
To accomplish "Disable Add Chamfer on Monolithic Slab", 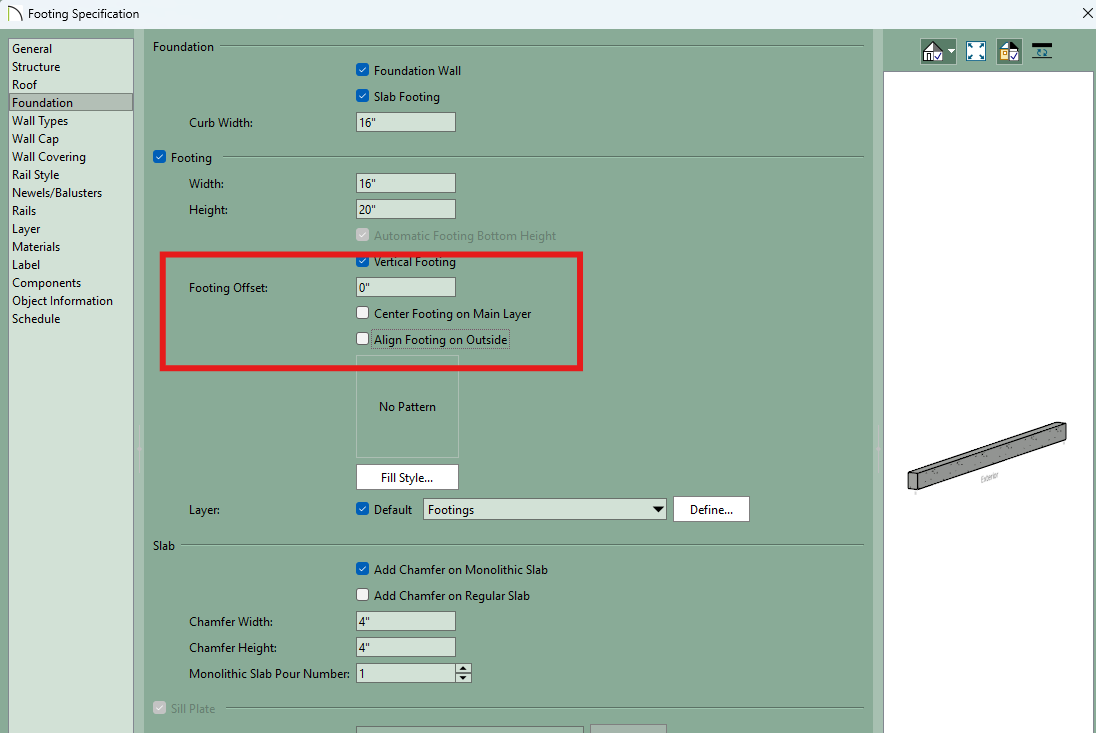I will [363, 569].
